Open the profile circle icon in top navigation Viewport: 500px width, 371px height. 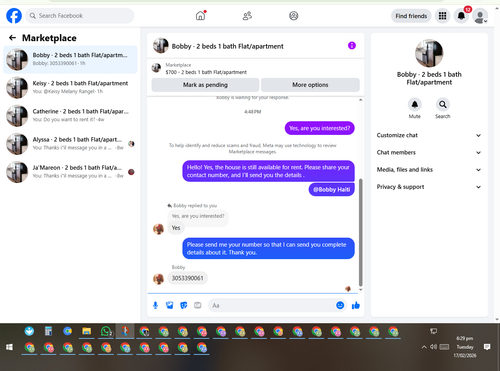click(294, 16)
